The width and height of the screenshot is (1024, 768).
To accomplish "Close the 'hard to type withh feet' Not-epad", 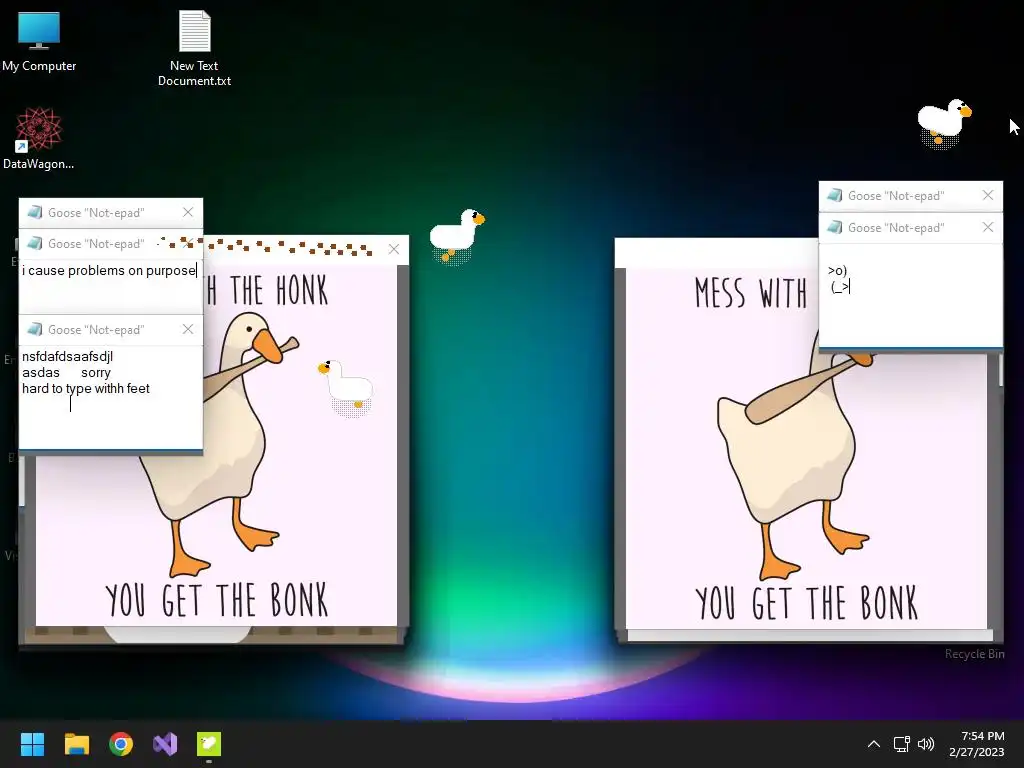I will [188, 329].
